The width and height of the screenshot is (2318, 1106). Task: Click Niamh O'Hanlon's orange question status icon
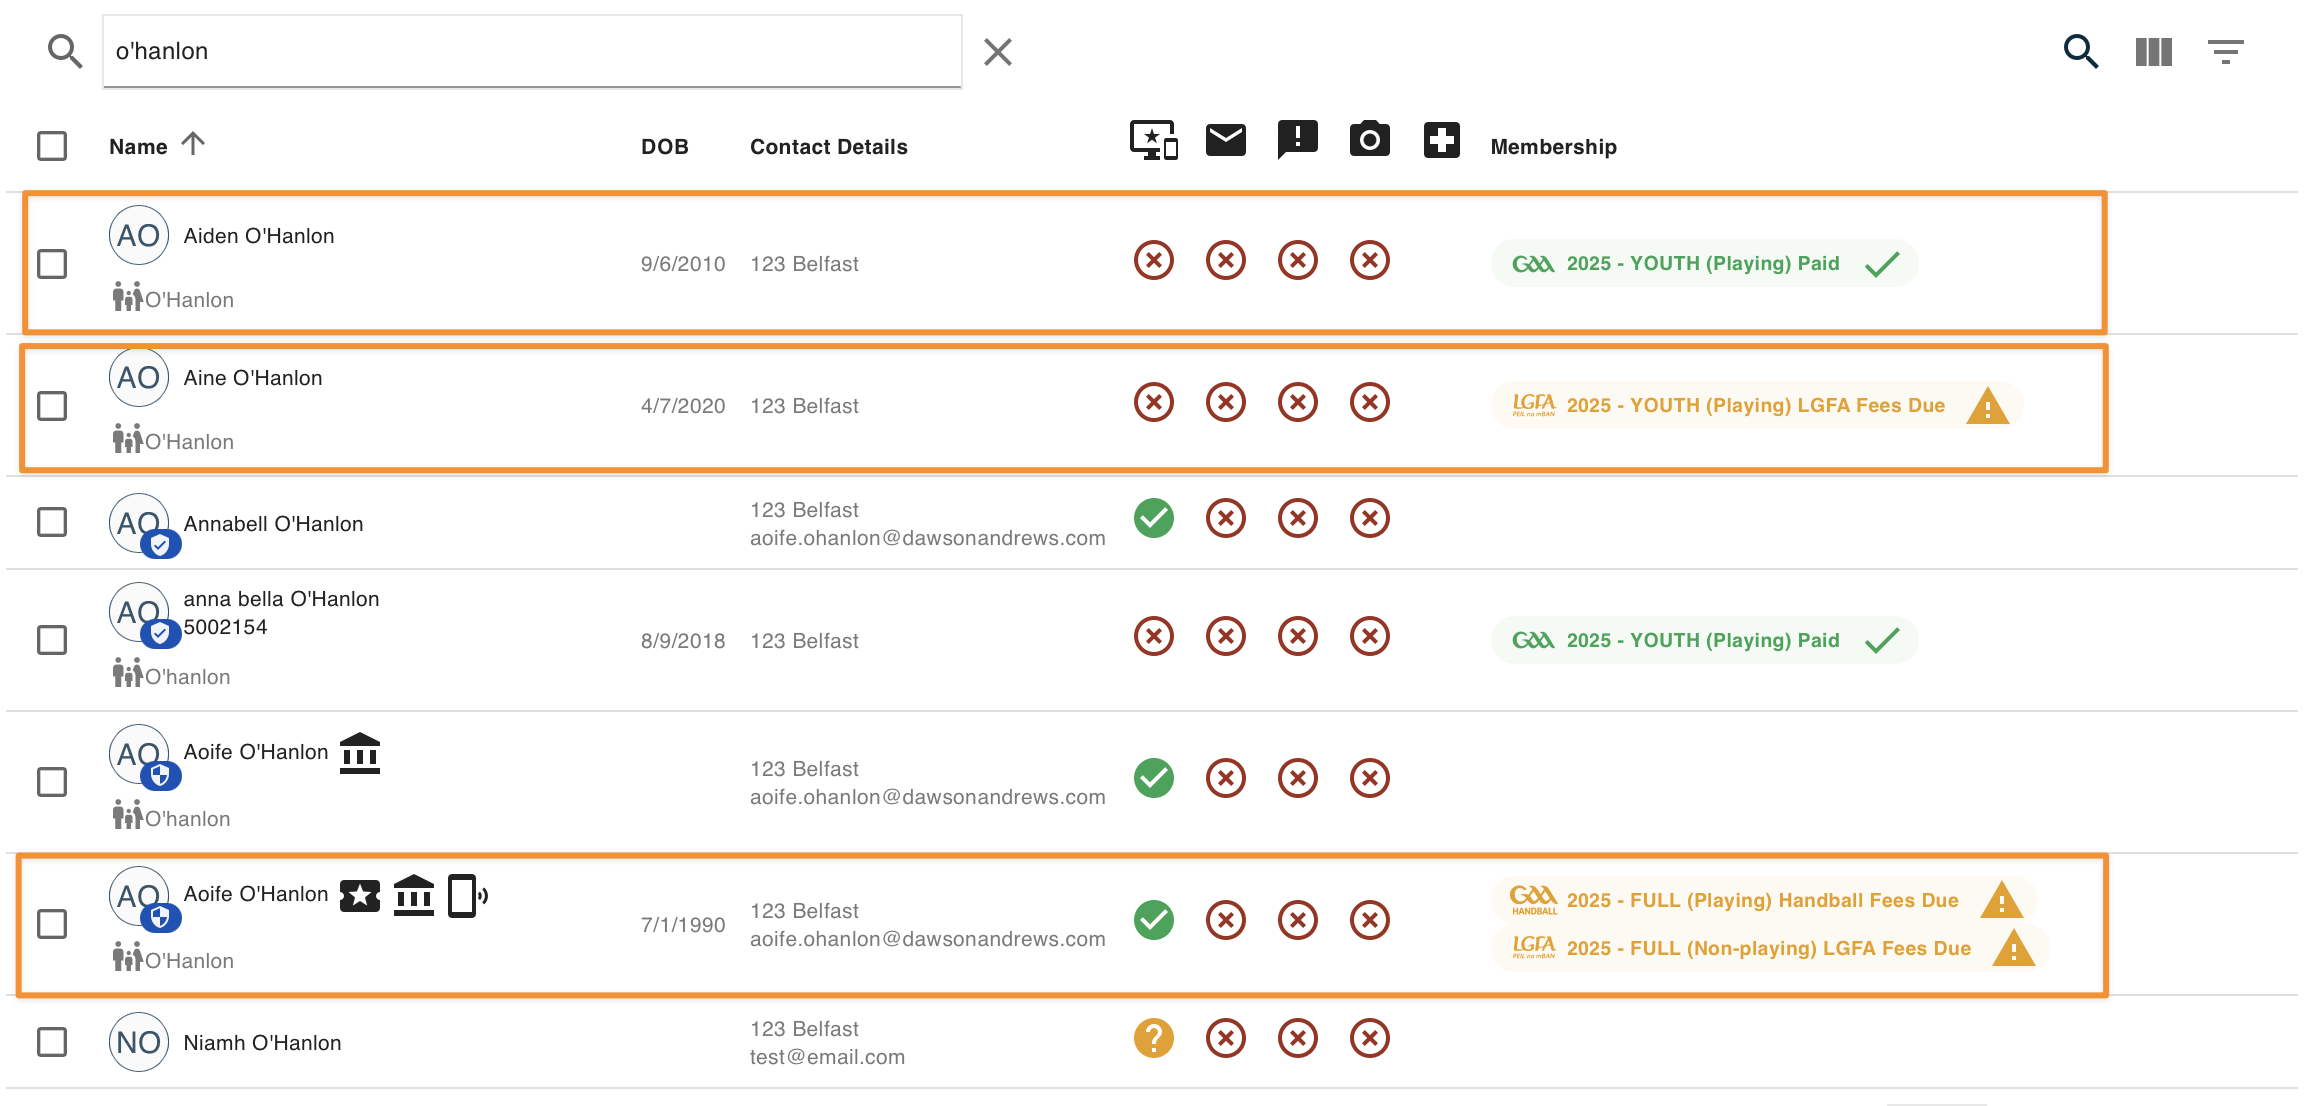pos(1154,1038)
